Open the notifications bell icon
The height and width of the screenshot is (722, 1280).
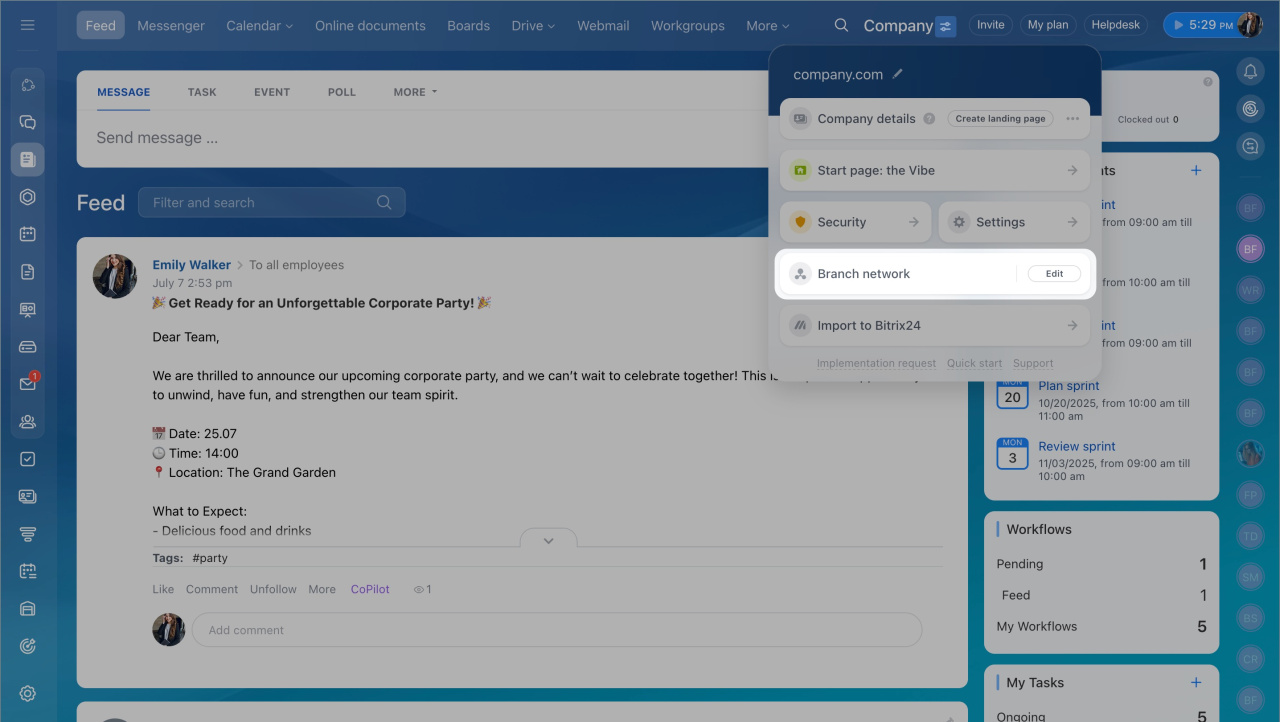pos(1250,71)
